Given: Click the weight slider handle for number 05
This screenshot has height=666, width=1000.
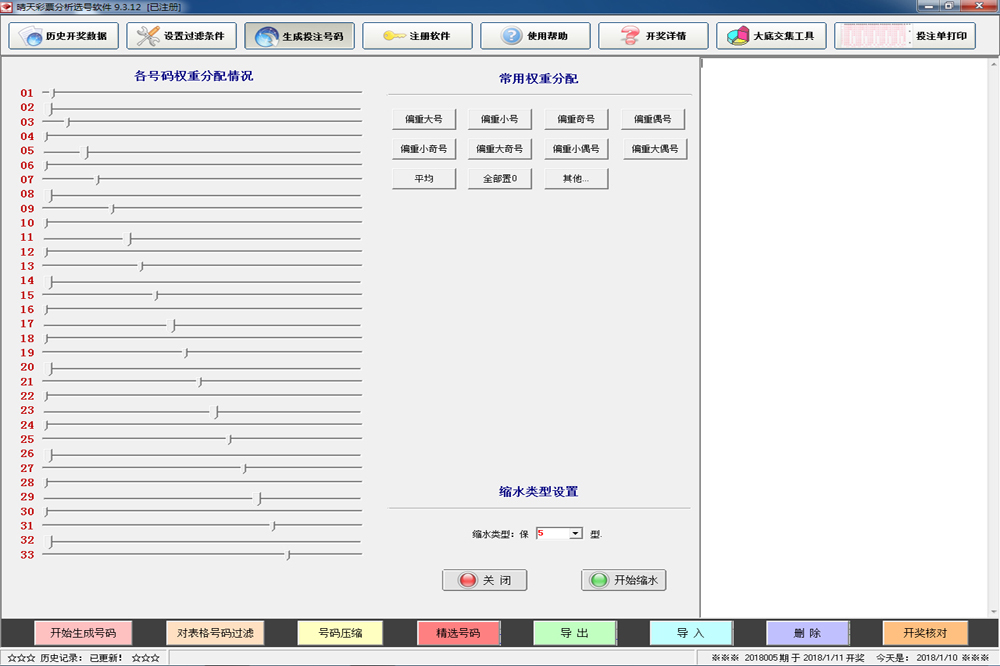Looking at the screenshot, I should [86, 152].
